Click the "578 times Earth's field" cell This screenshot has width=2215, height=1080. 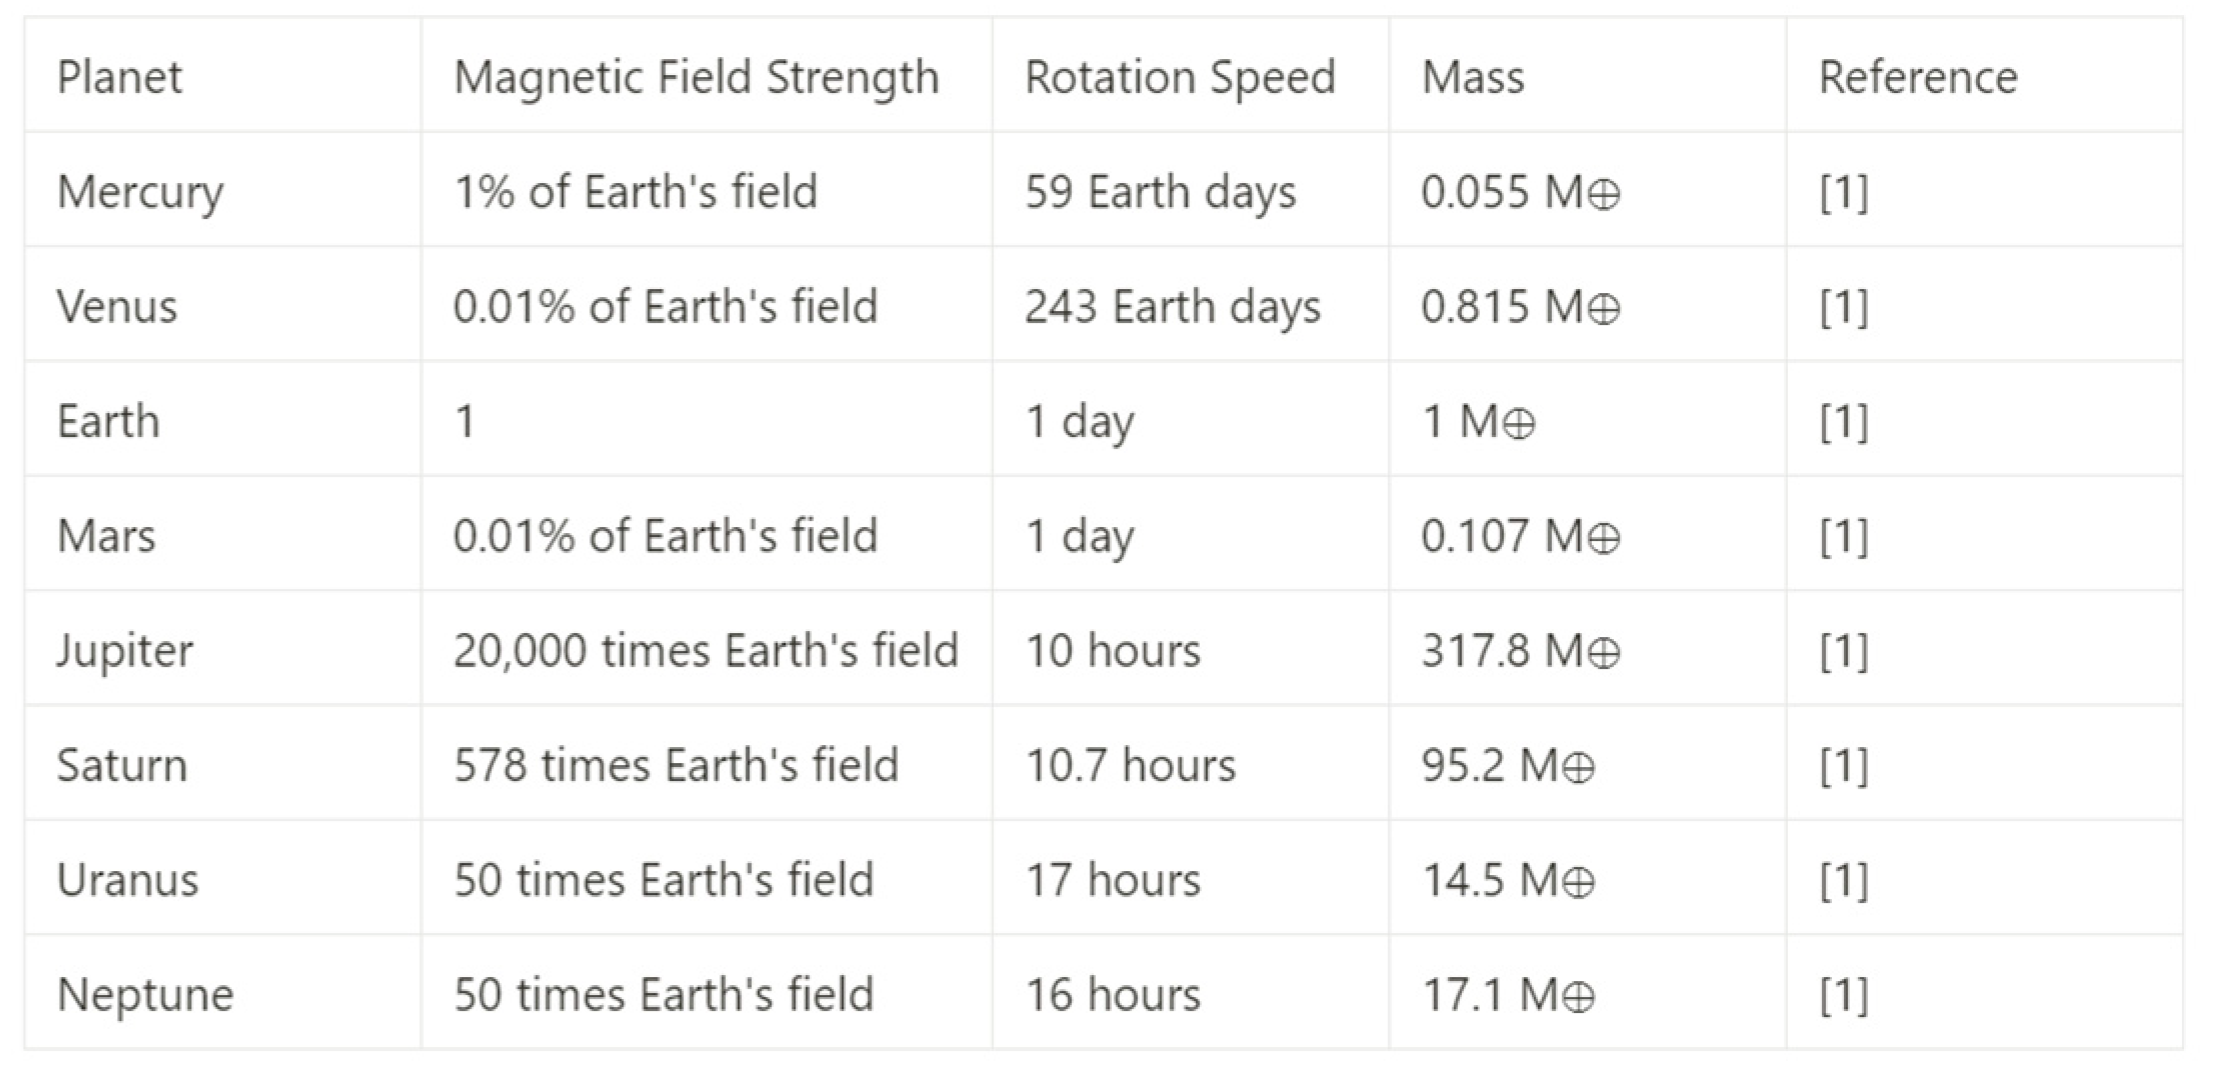pyautogui.click(x=676, y=766)
